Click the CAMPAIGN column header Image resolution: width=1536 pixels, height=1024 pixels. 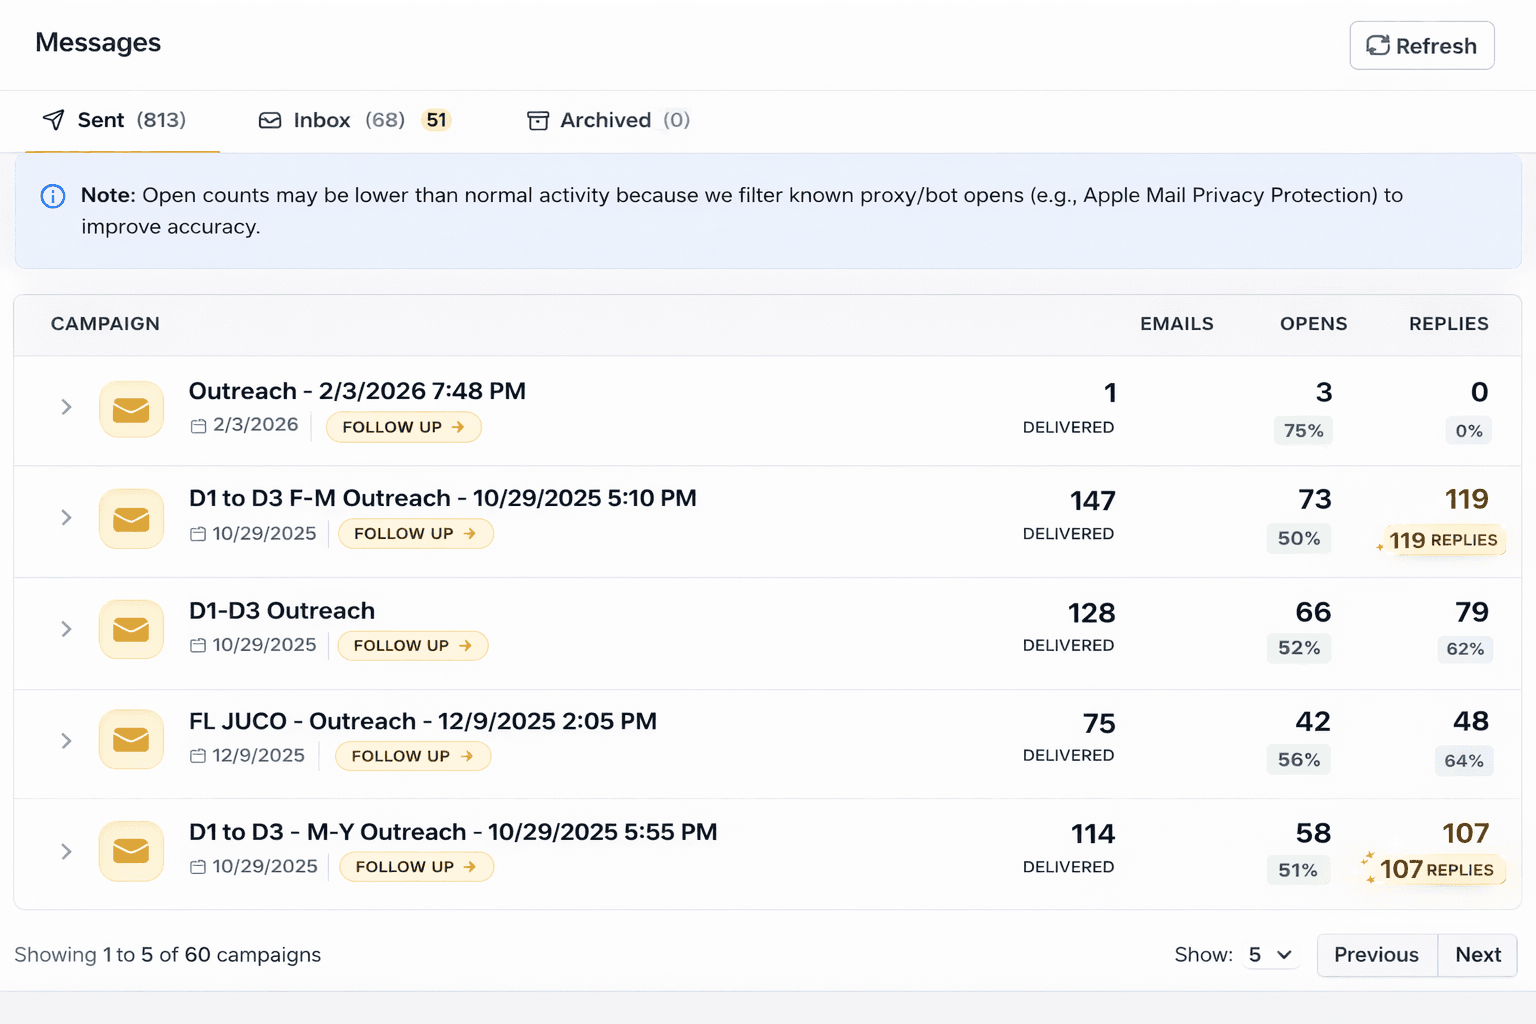click(x=105, y=324)
